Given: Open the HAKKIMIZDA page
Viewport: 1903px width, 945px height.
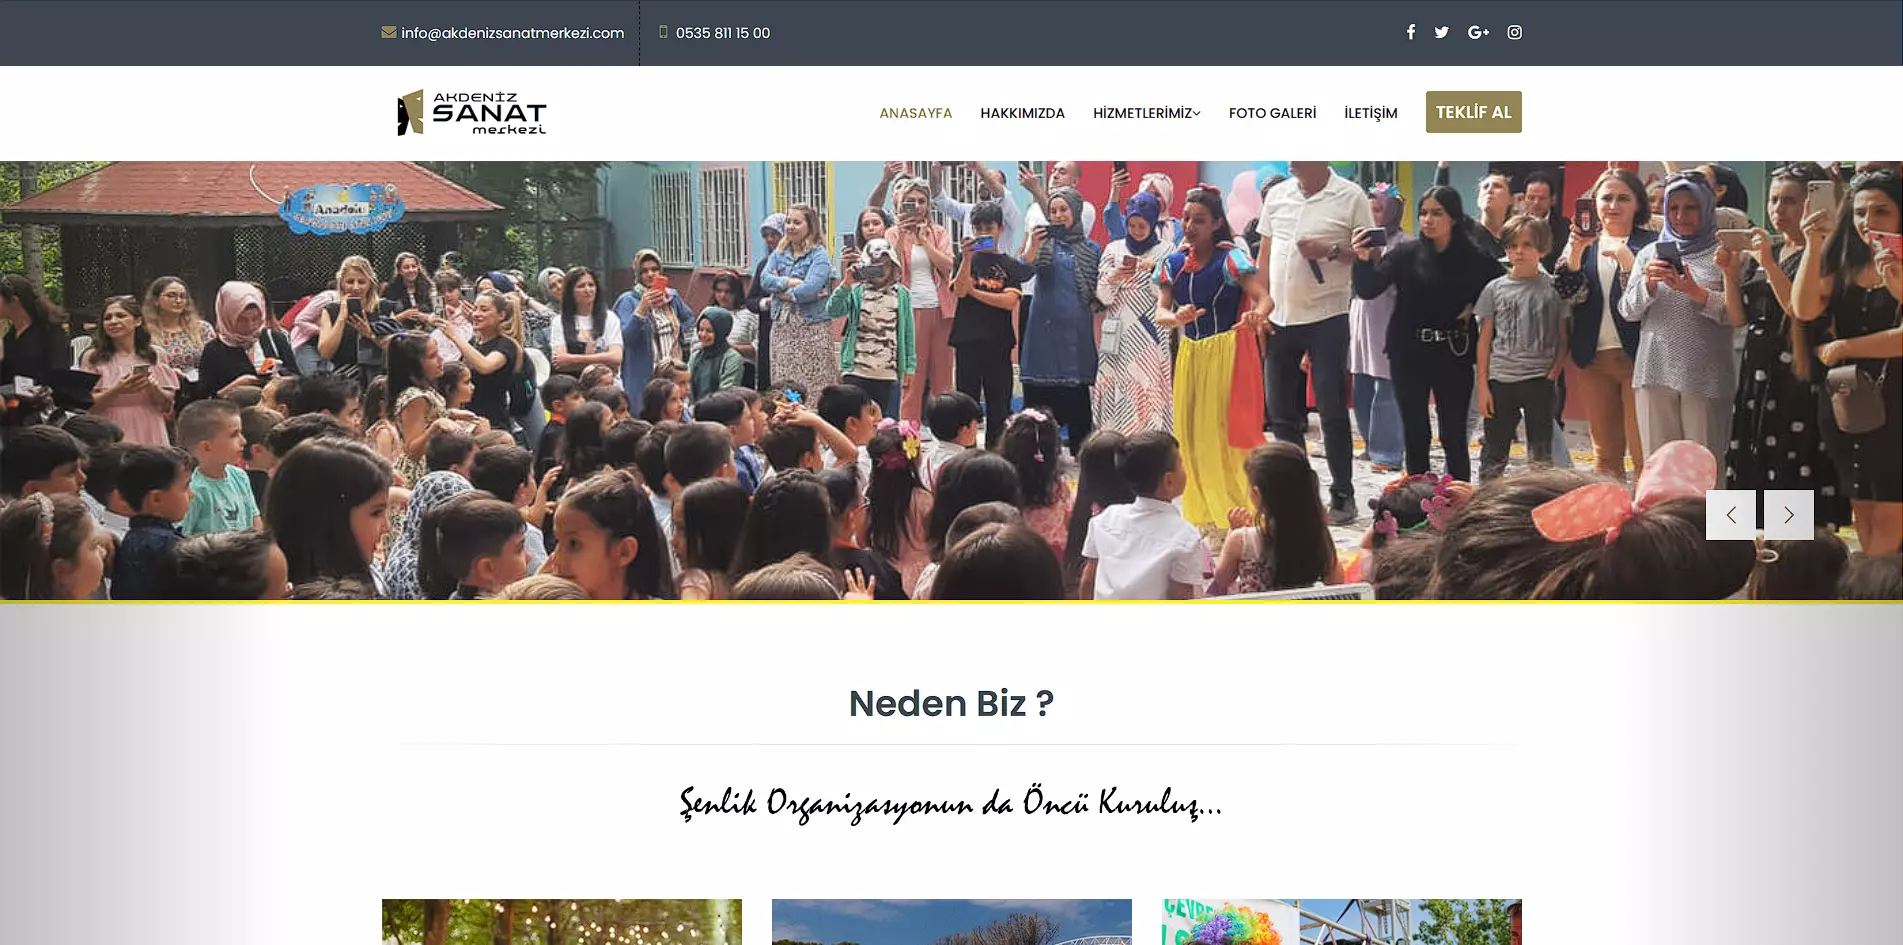Looking at the screenshot, I should click(1022, 113).
